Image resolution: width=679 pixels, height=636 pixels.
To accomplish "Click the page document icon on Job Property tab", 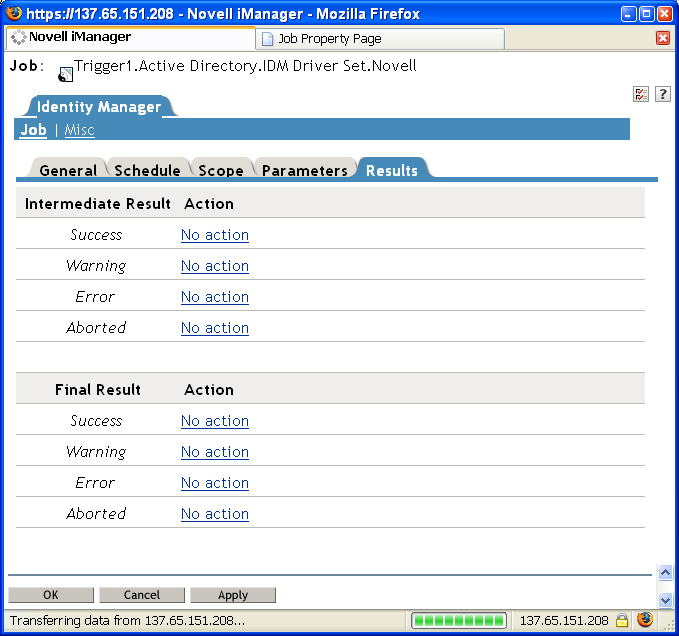I will (x=268, y=39).
